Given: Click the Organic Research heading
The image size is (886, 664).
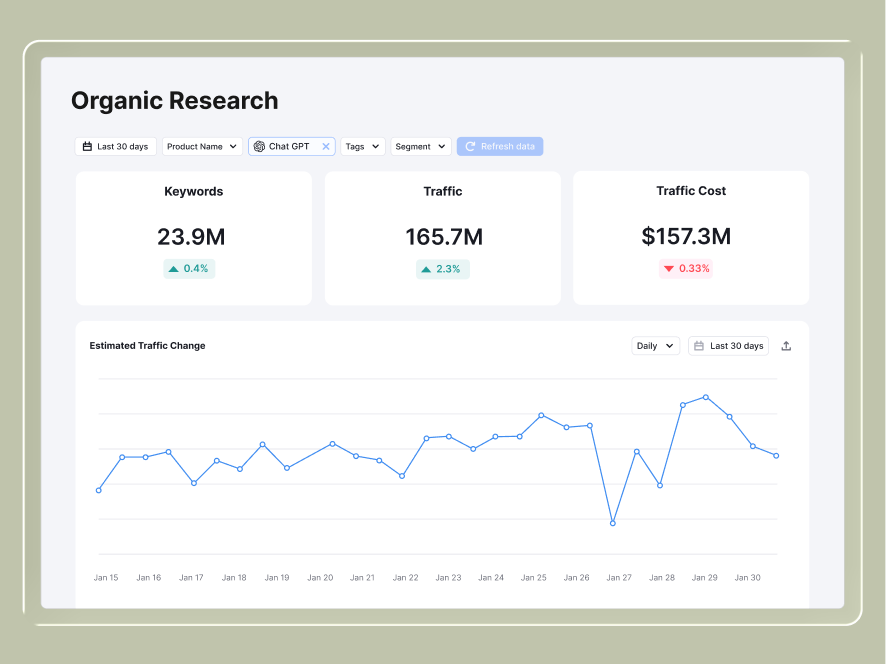Looking at the screenshot, I should point(174,100).
